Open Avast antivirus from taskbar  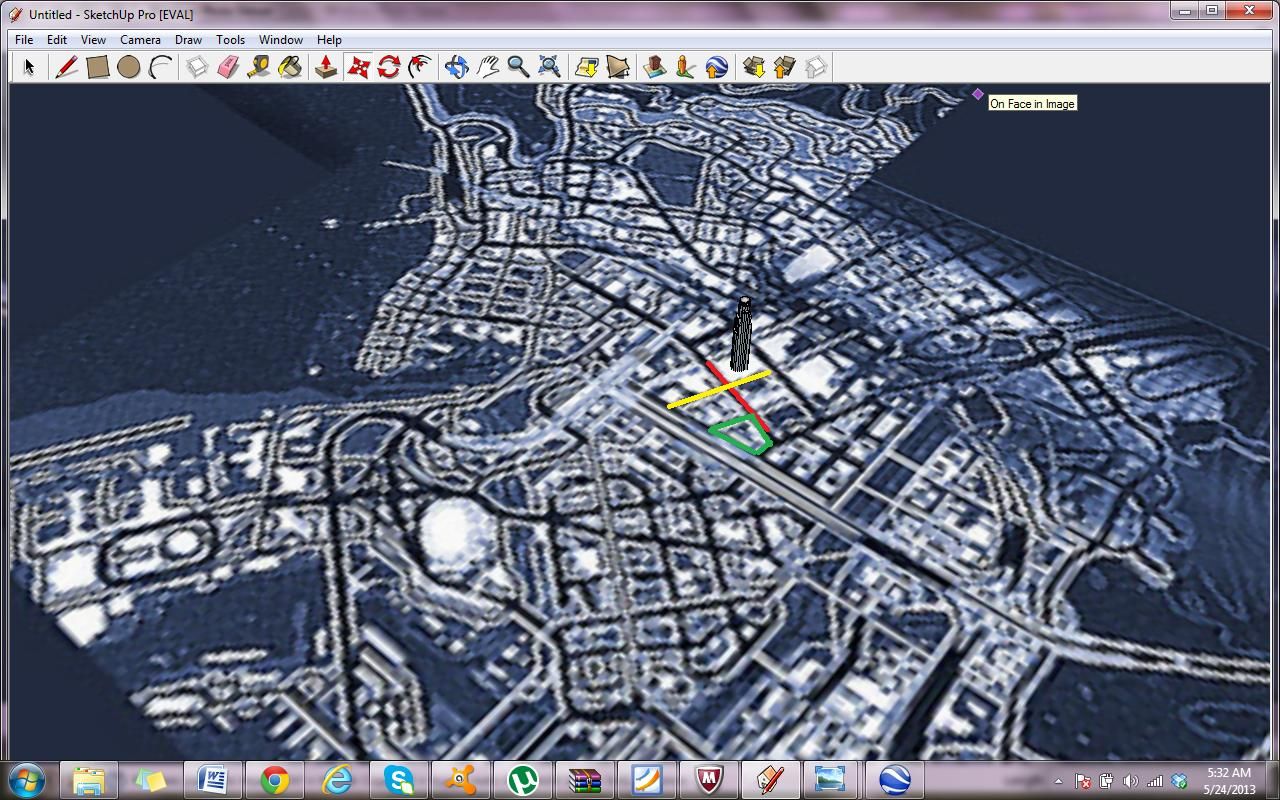460,780
